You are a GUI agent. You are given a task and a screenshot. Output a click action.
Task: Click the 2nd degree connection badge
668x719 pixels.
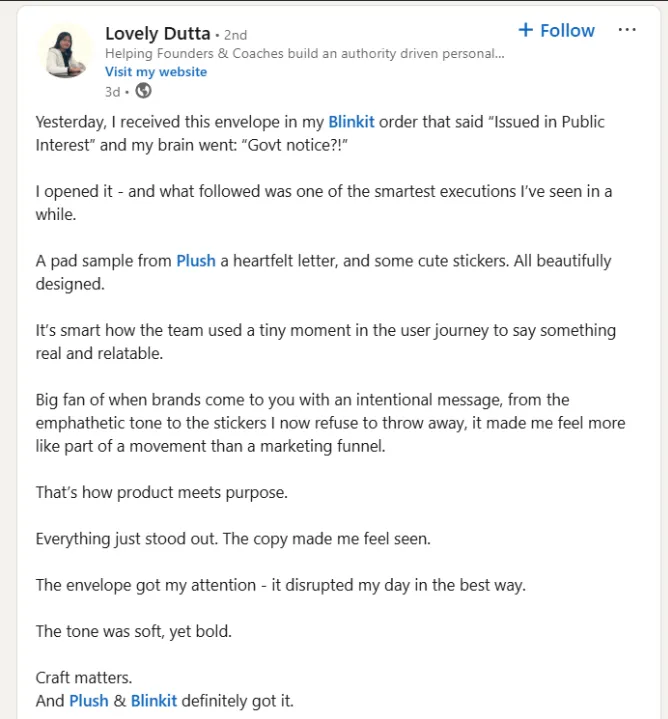(x=236, y=35)
